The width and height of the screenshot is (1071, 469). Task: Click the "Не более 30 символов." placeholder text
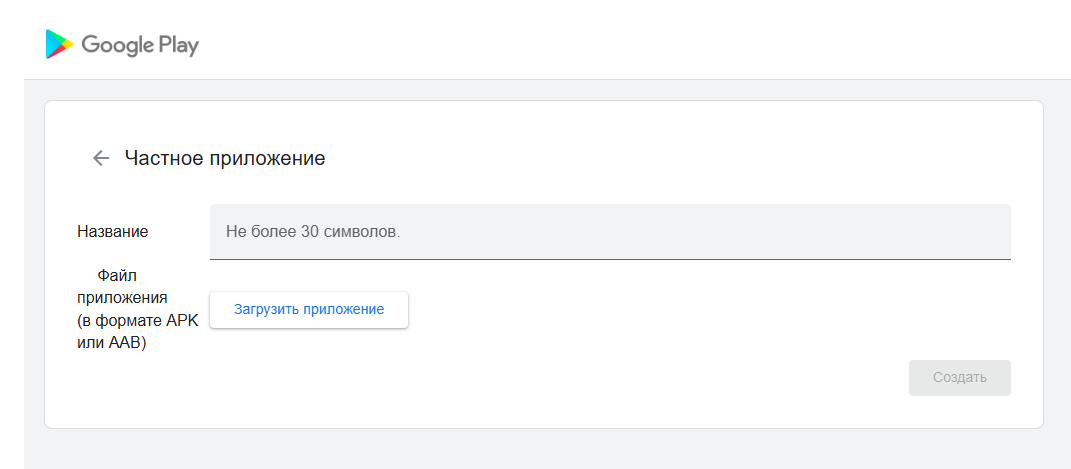tap(313, 231)
